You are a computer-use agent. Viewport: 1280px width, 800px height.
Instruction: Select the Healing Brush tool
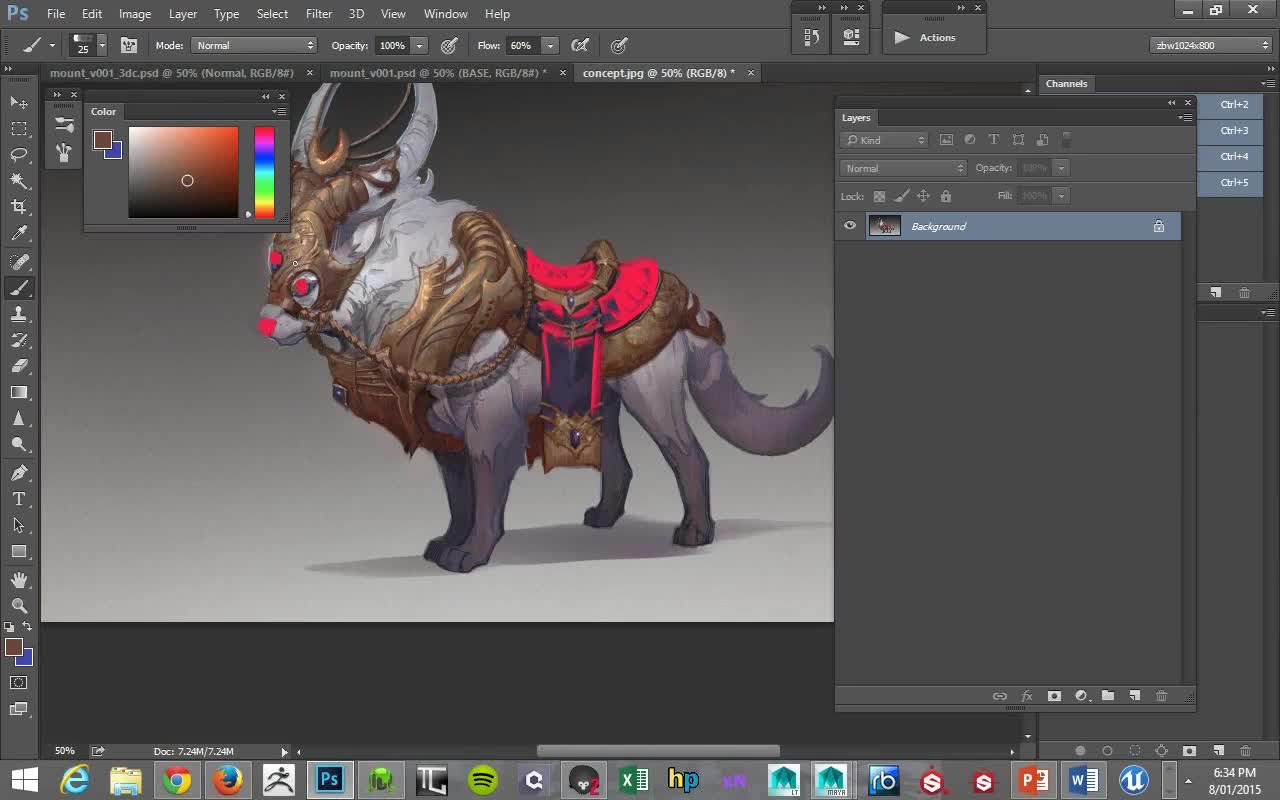[19, 261]
